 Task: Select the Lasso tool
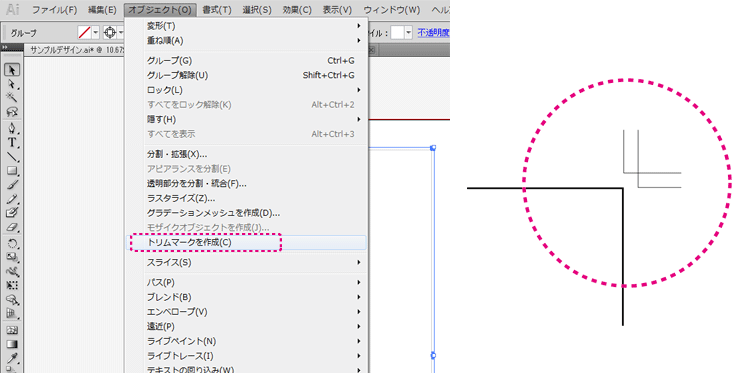point(12,112)
